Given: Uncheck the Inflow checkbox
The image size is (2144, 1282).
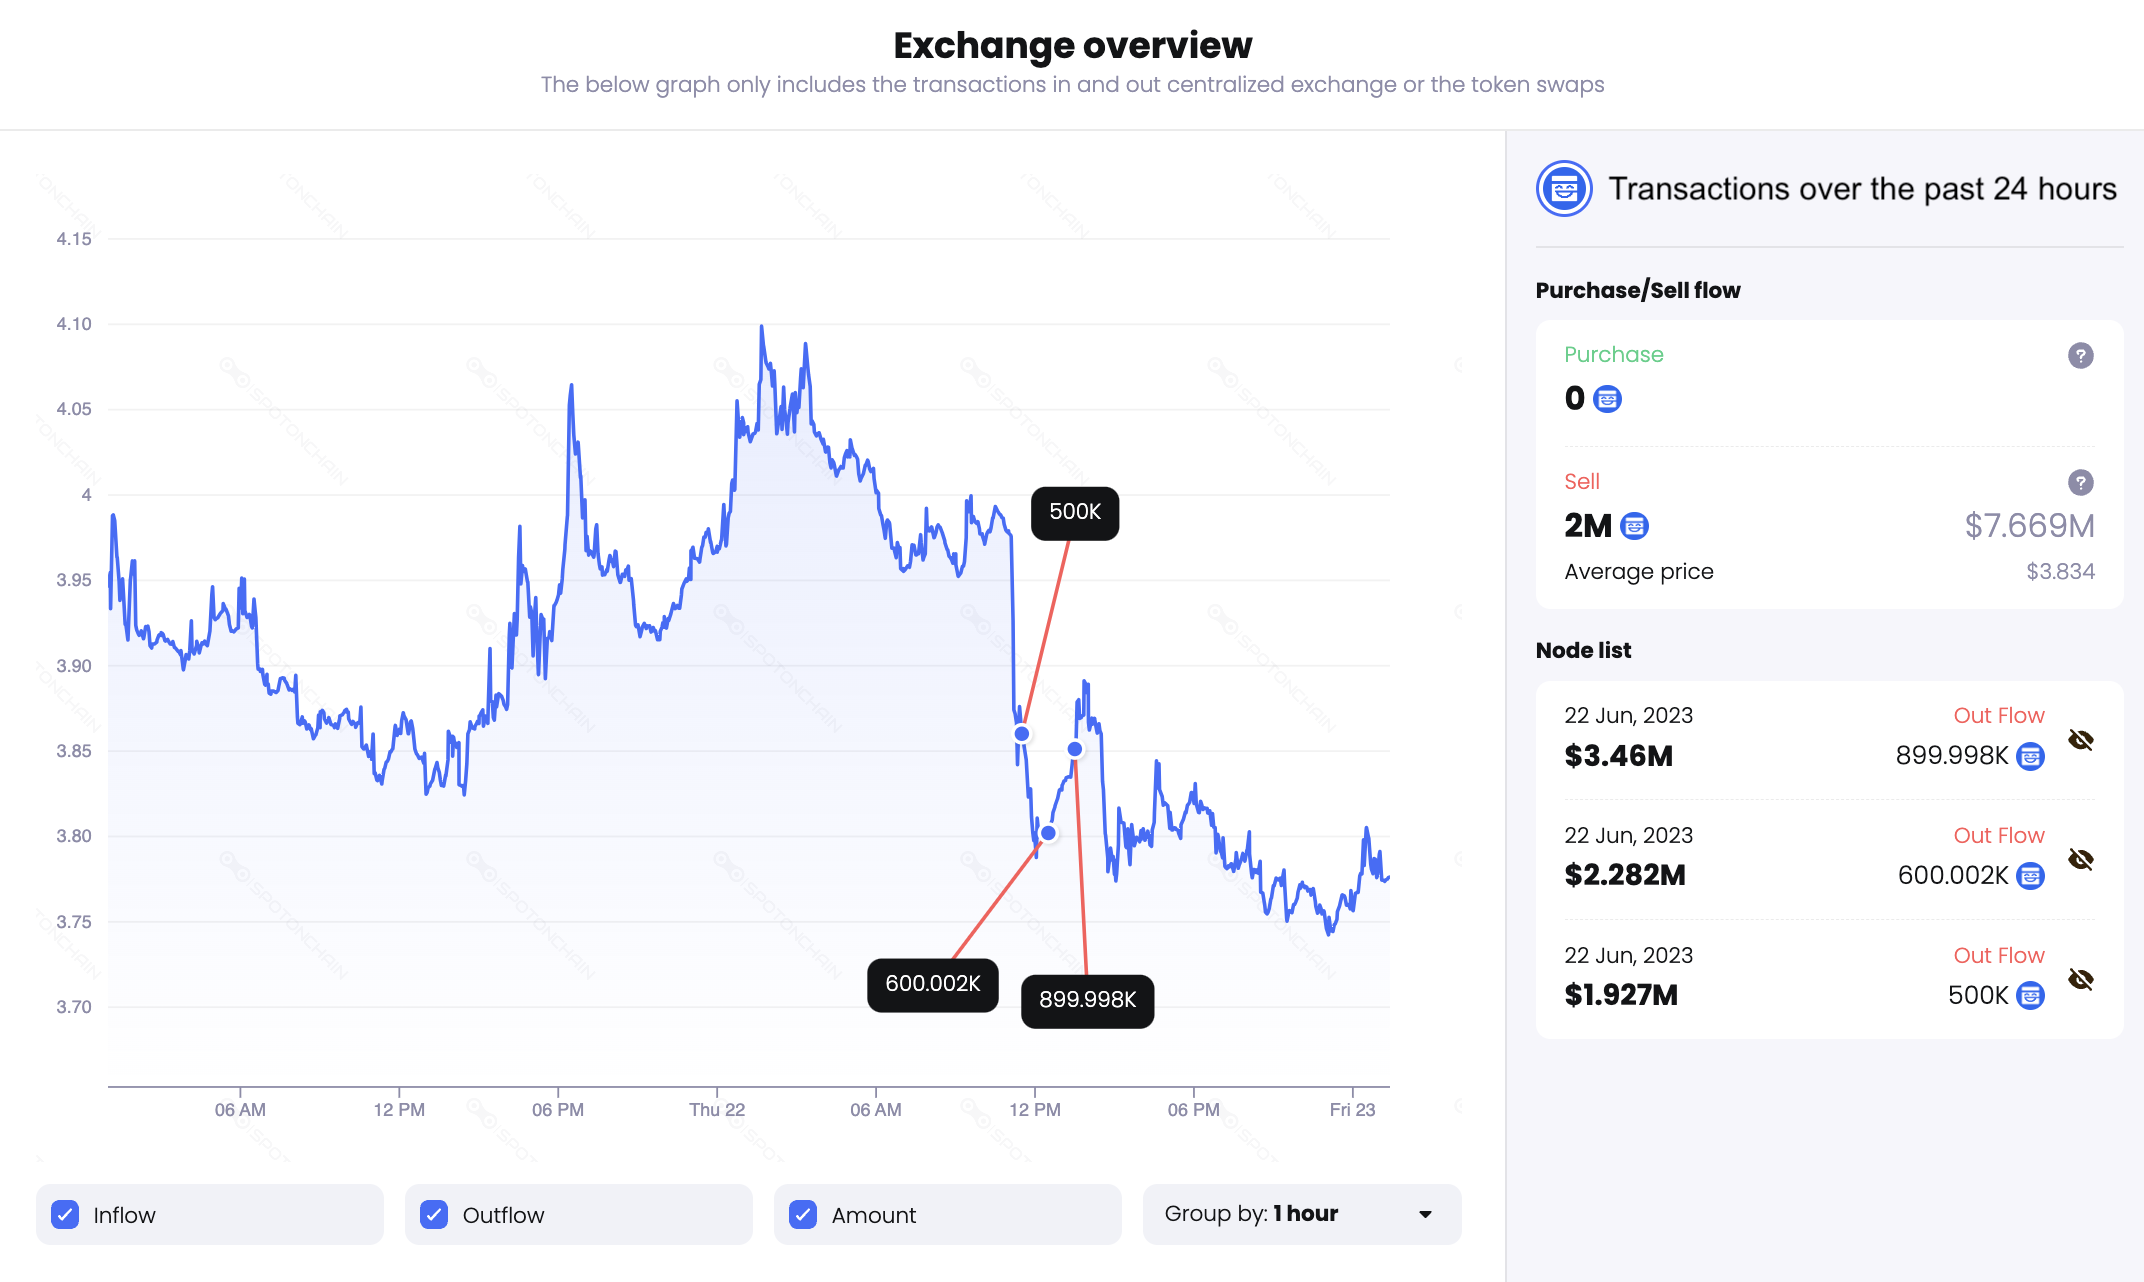Looking at the screenshot, I should [x=66, y=1214].
